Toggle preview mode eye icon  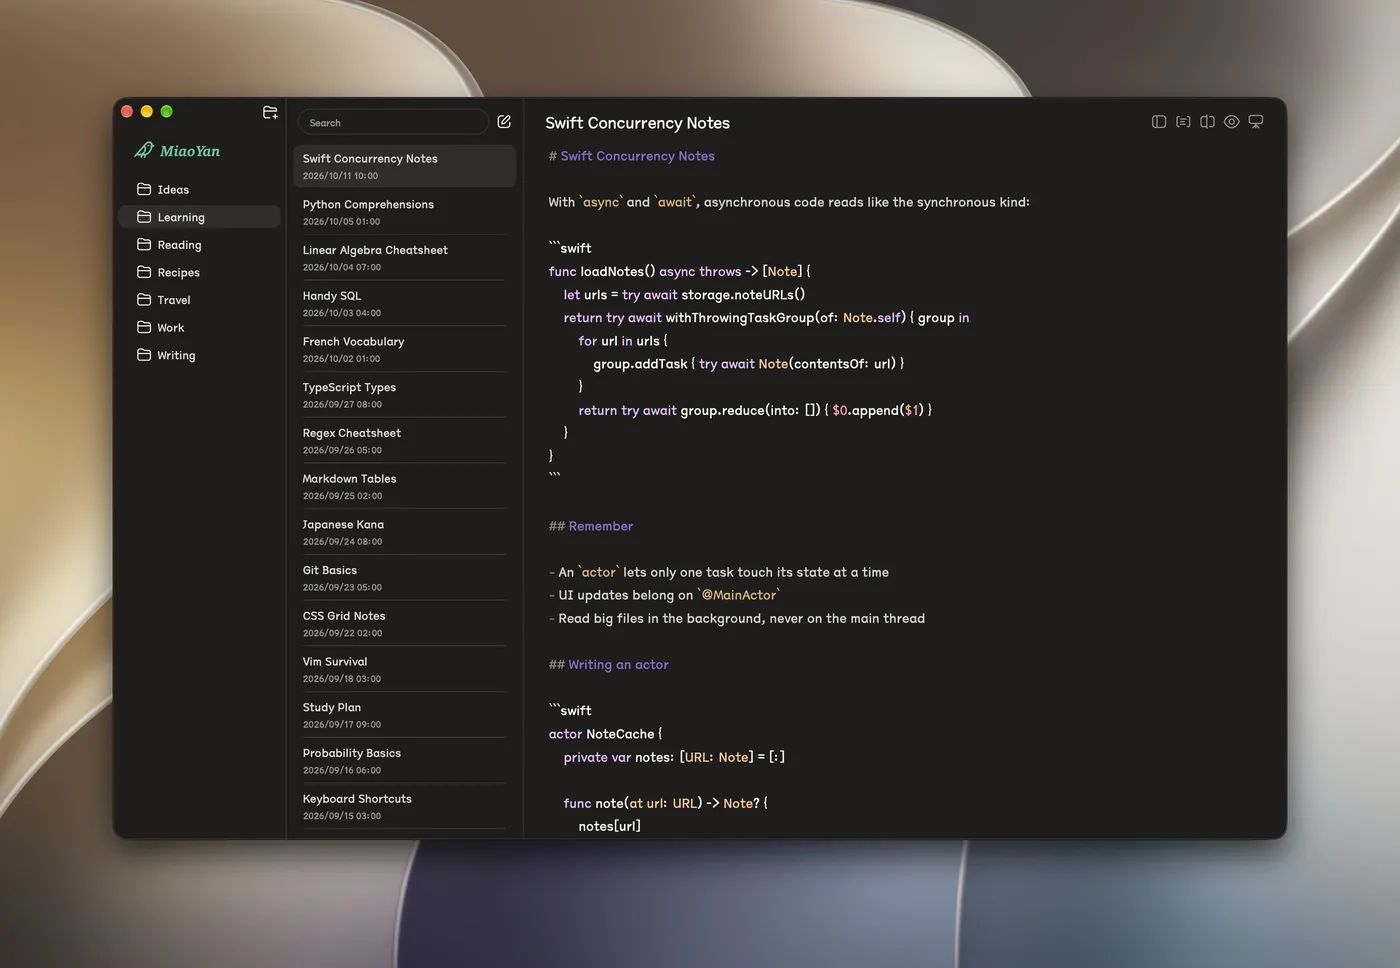(1232, 122)
